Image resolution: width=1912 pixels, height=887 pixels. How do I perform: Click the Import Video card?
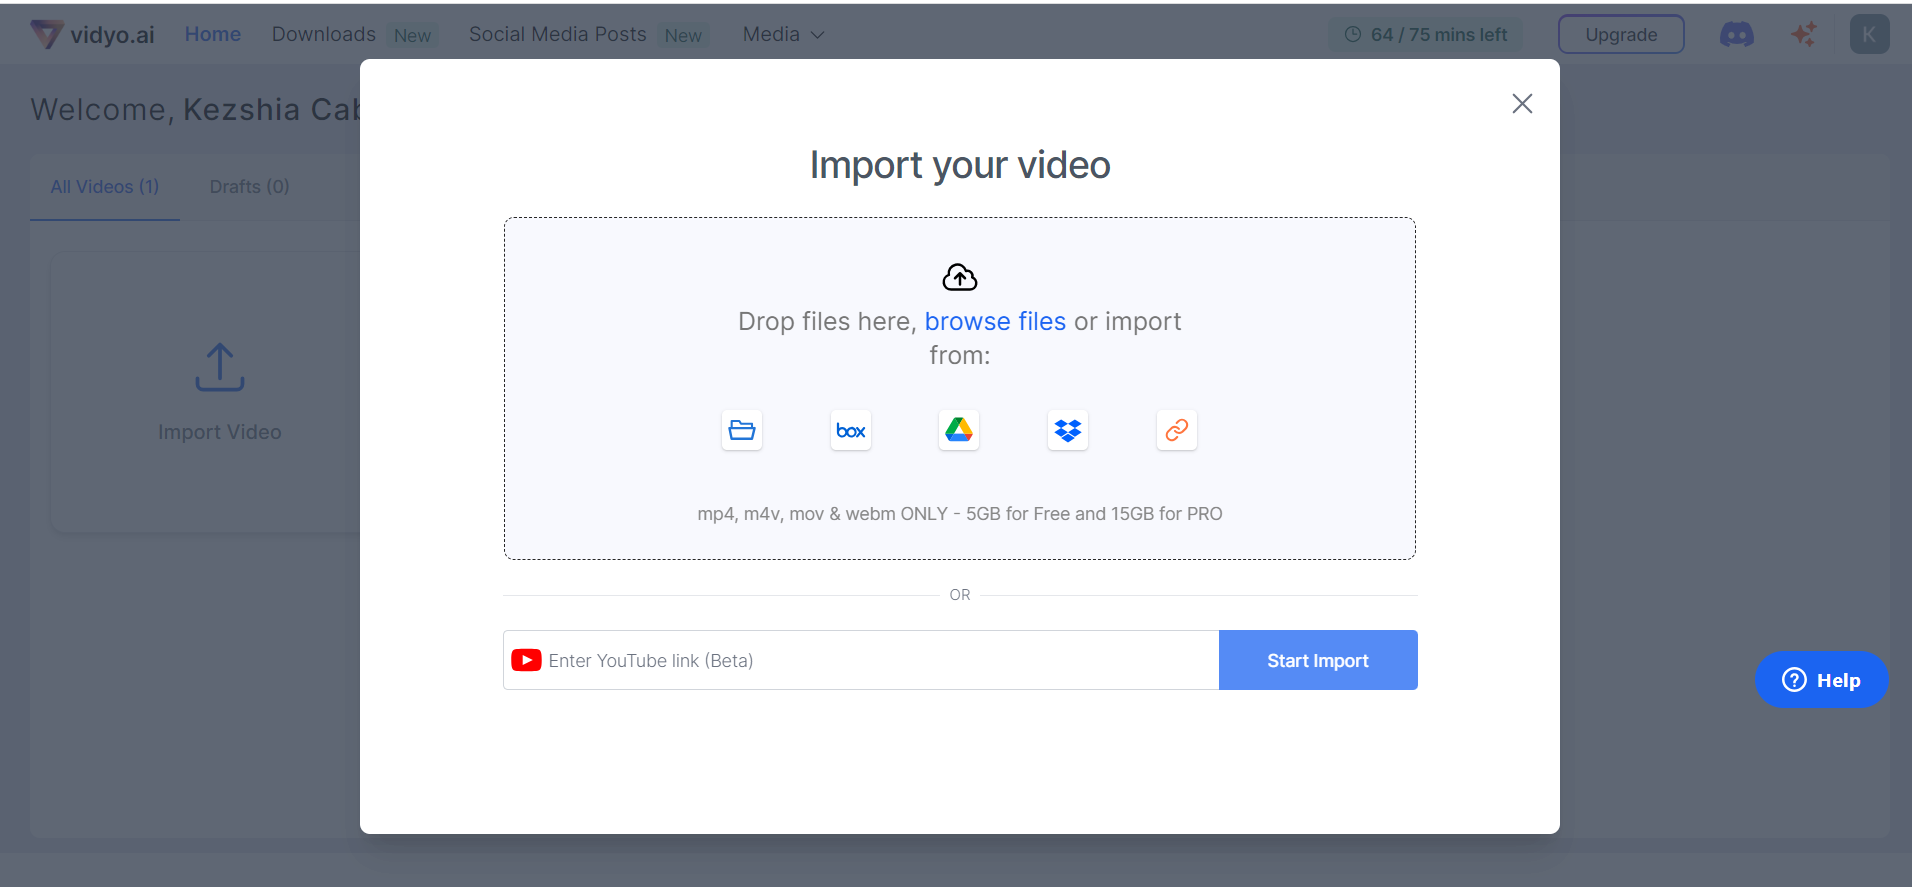[220, 392]
